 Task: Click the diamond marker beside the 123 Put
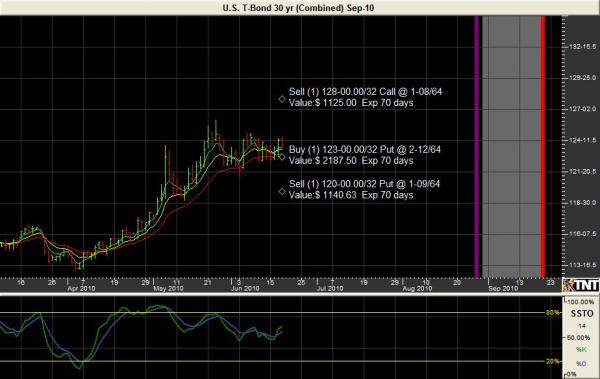[x=282, y=157]
